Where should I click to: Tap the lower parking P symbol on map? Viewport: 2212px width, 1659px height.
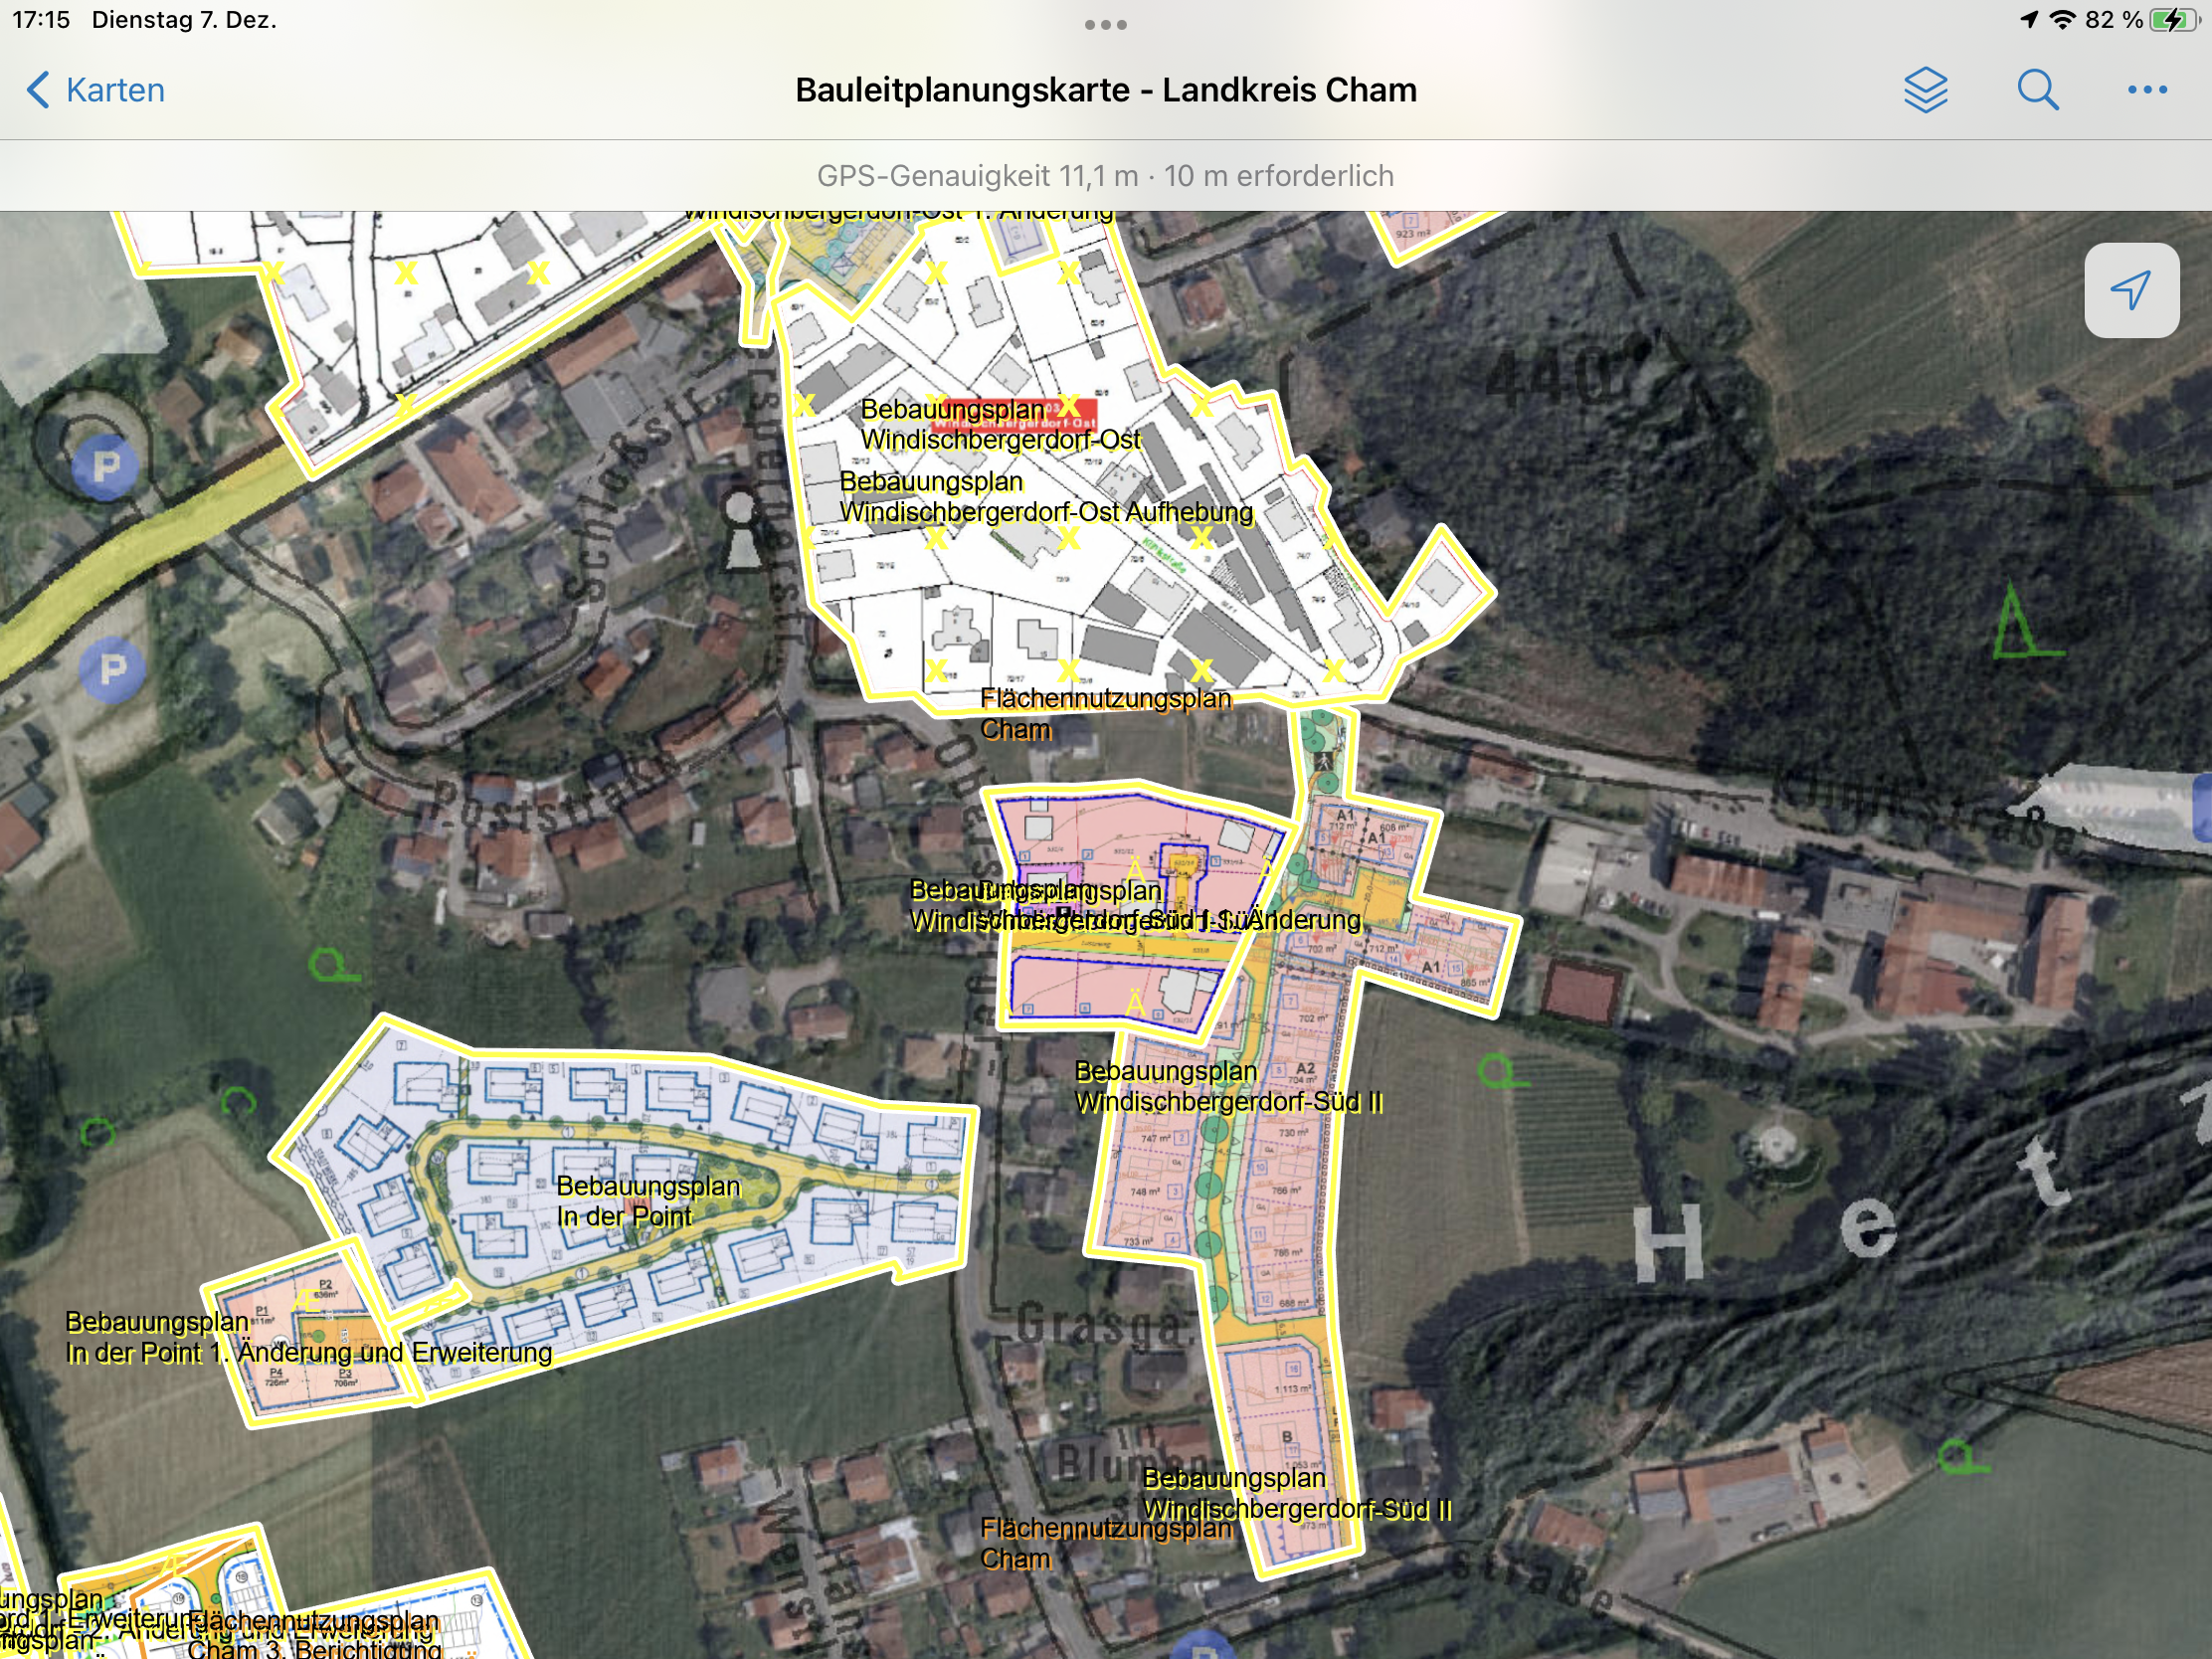point(112,668)
